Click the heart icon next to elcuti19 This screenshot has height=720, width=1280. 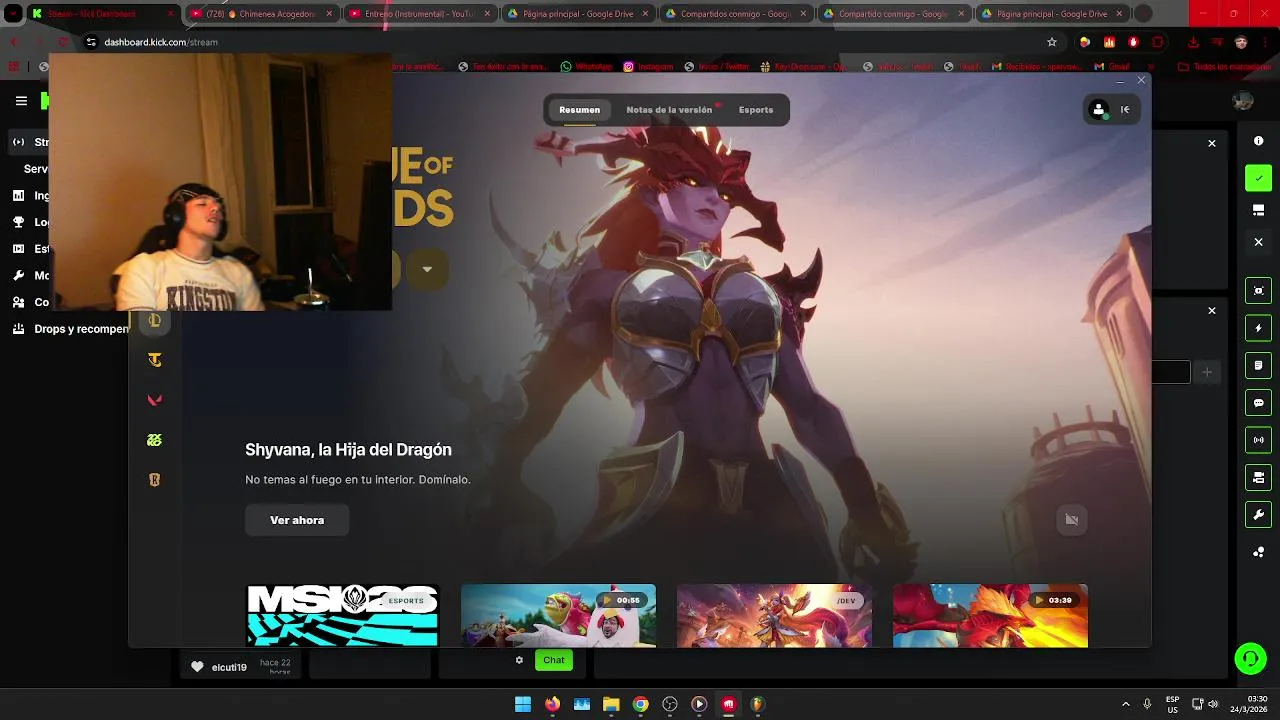[197, 667]
